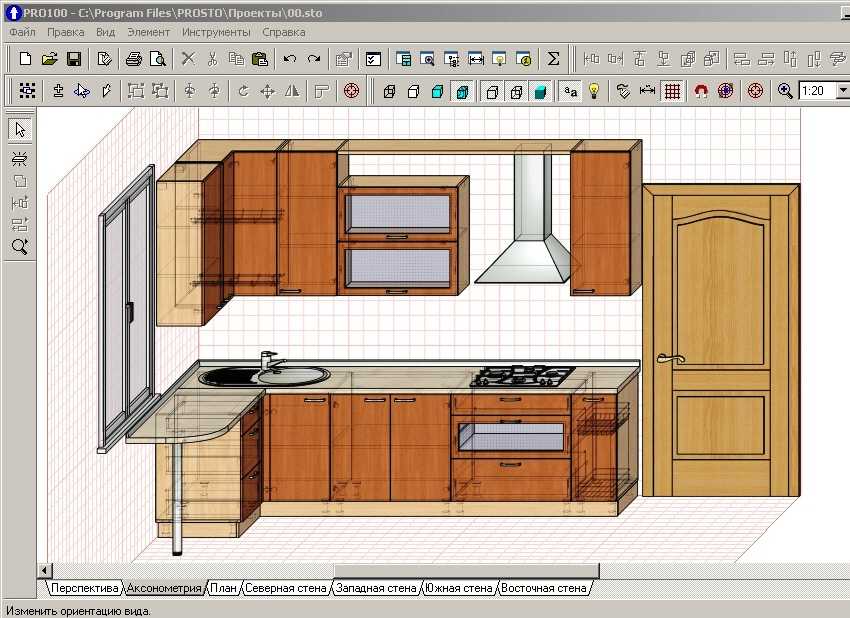Click the move four-arrow cross icon
The image size is (850, 618).
tap(267, 91)
